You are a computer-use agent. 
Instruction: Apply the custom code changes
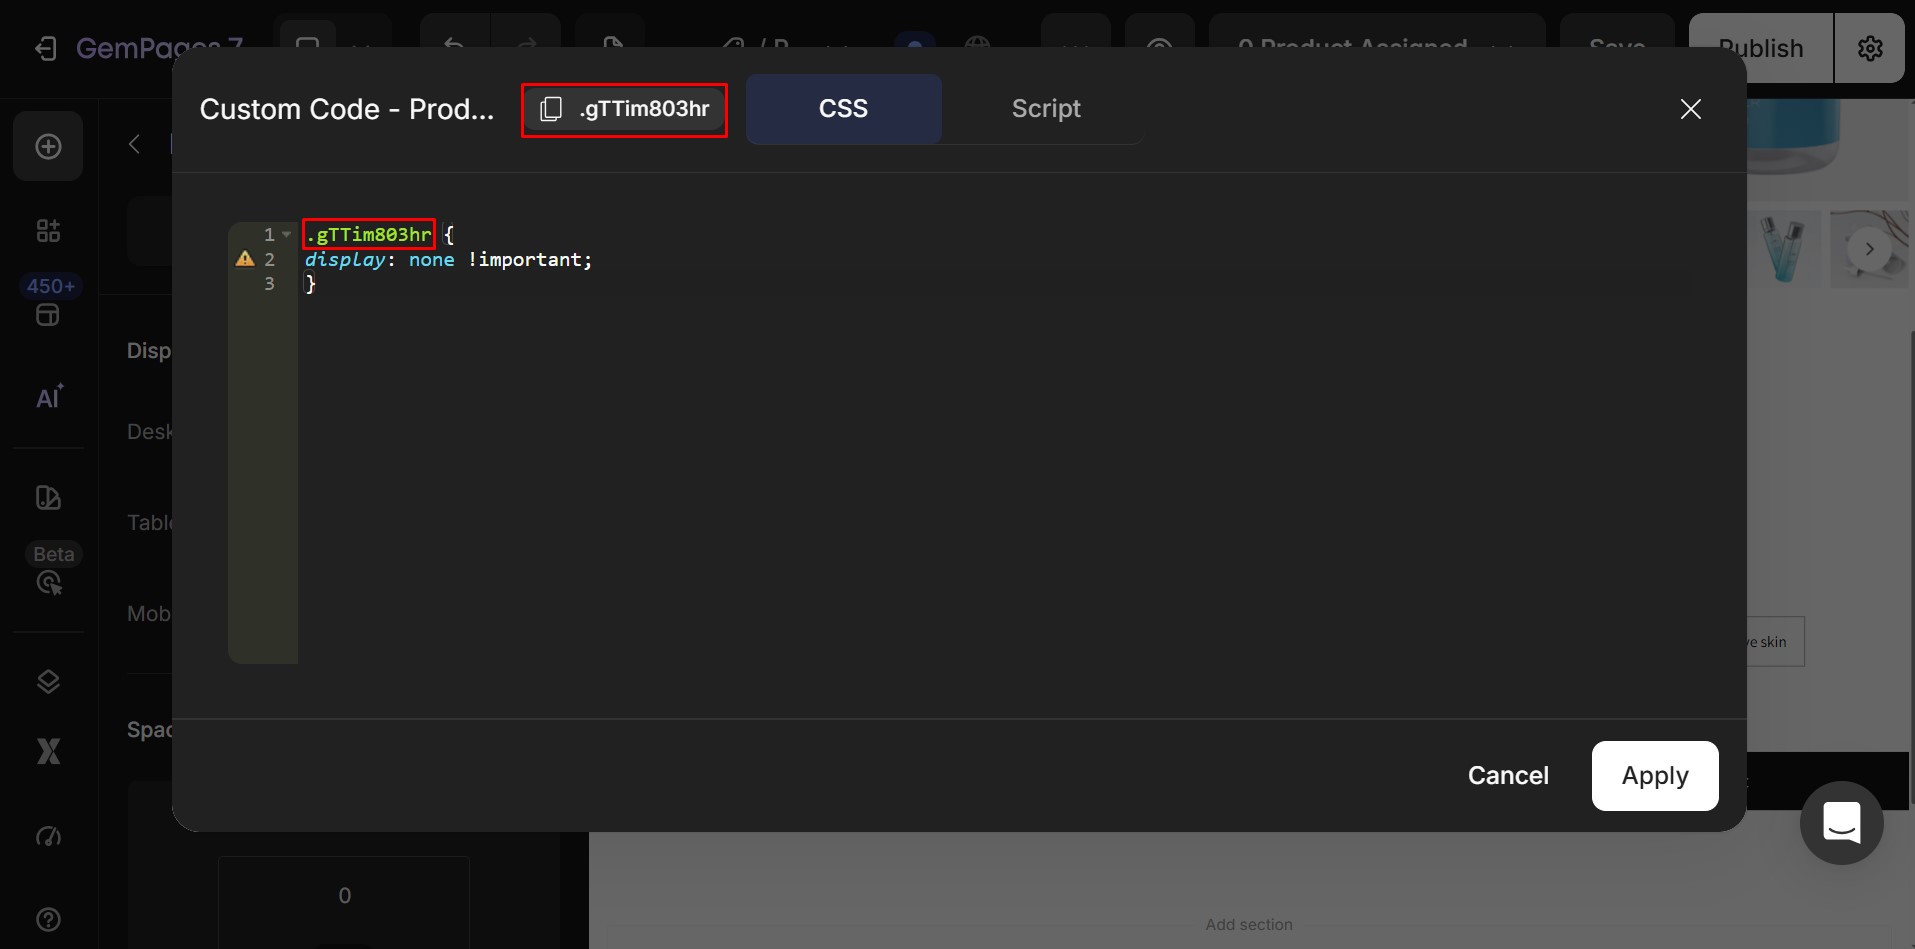click(1655, 776)
